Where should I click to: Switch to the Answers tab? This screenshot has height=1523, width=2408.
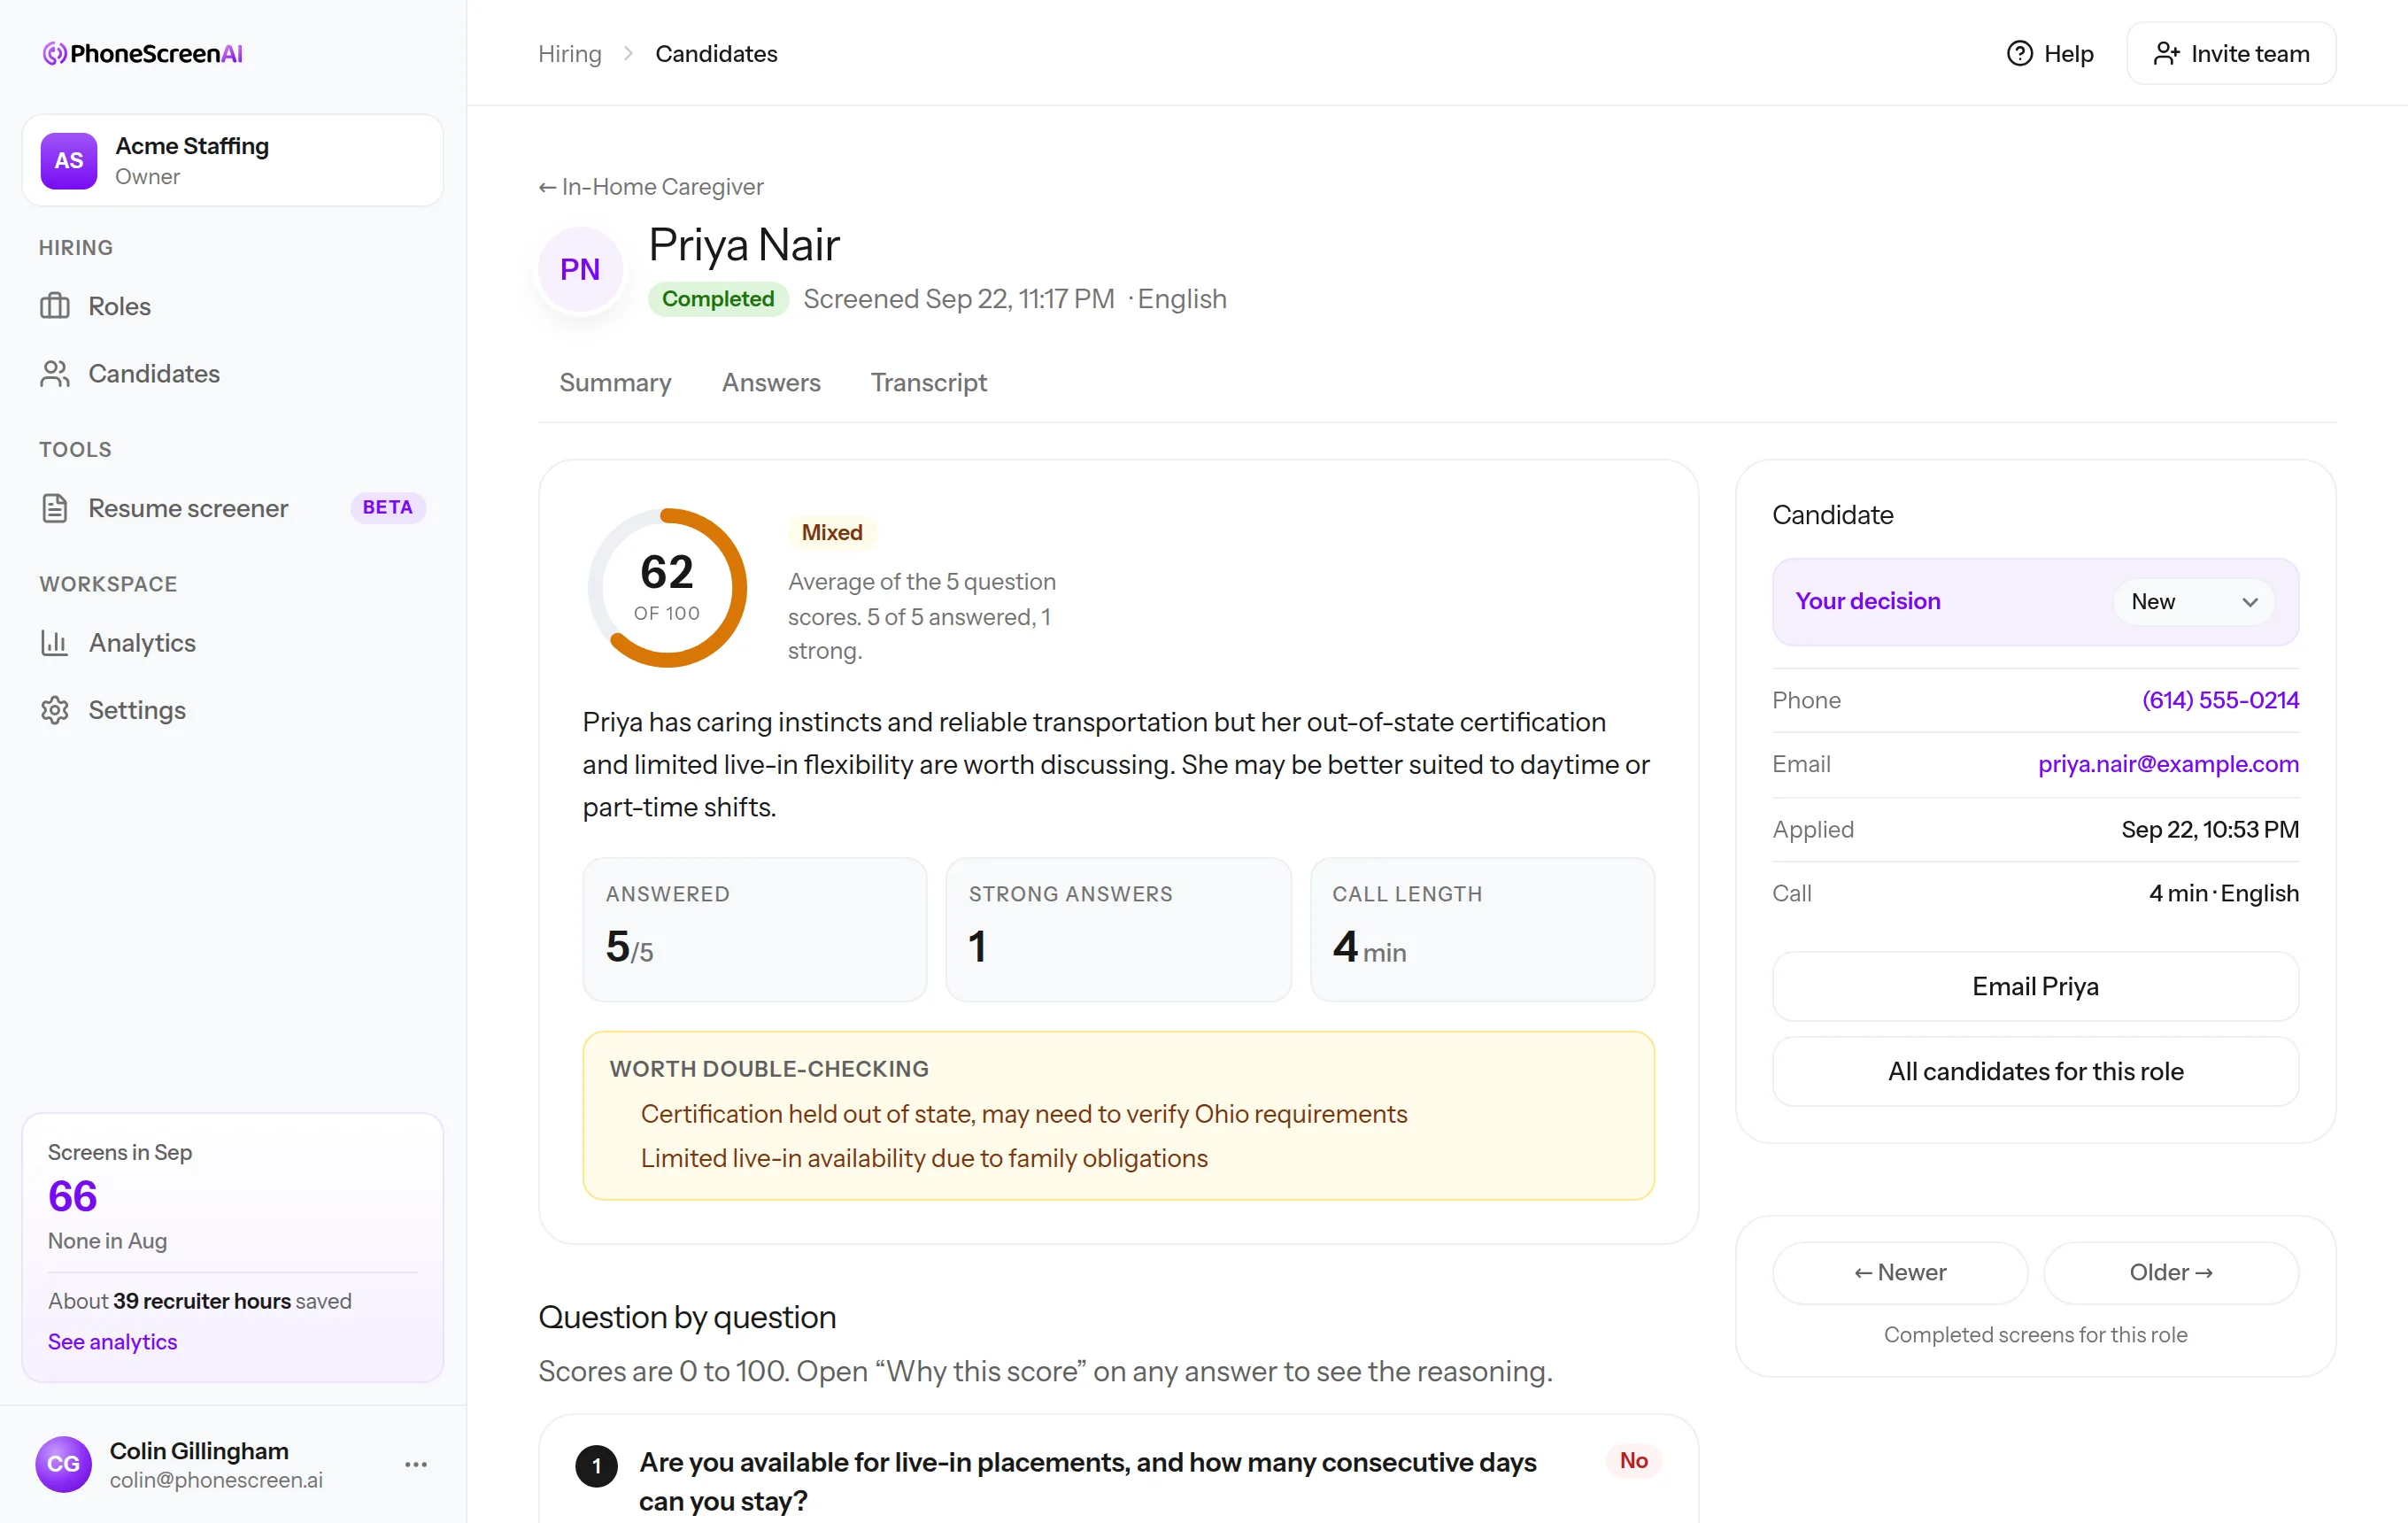pyautogui.click(x=771, y=382)
